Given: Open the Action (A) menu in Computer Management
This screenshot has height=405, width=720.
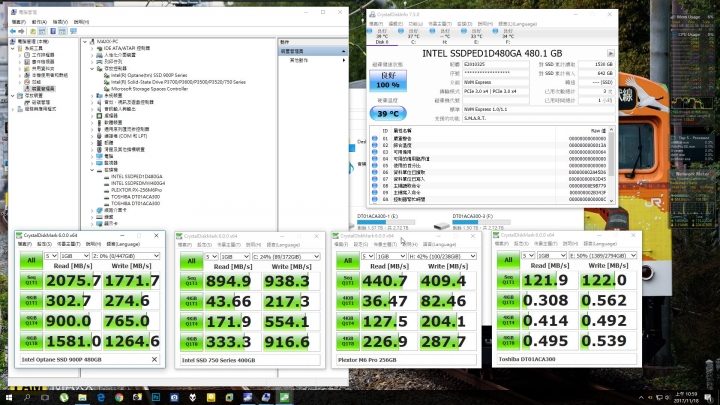Looking at the screenshot, I should tap(39, 22).
